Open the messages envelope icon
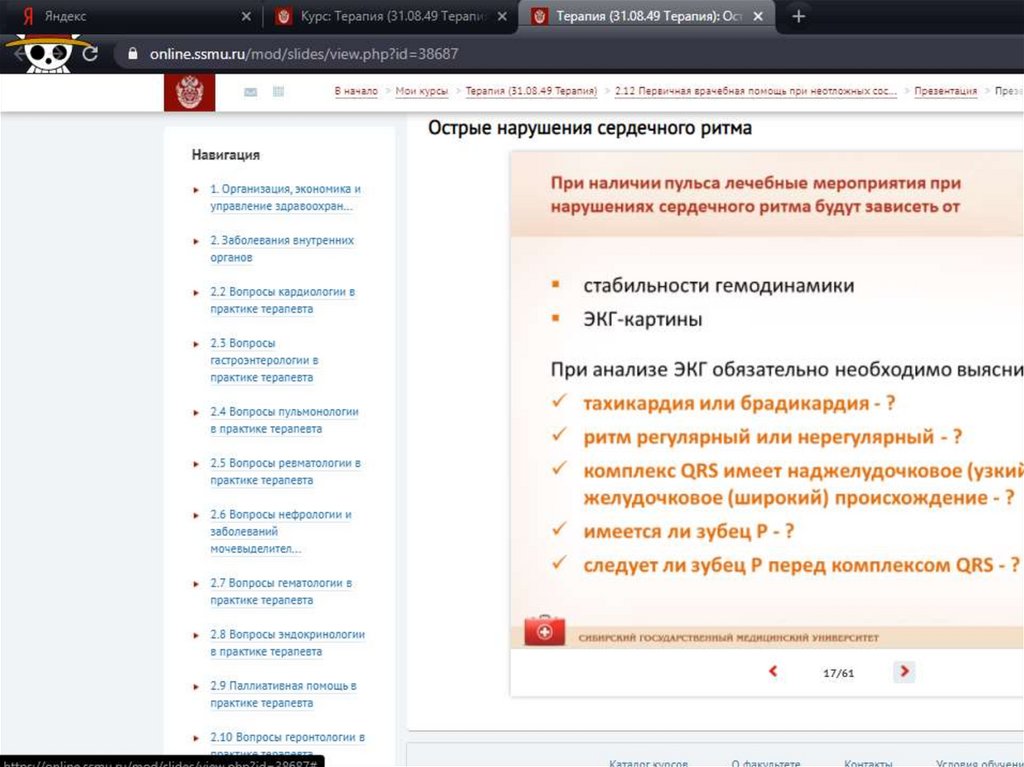The image size is (1024, 767). click(250, 92)
